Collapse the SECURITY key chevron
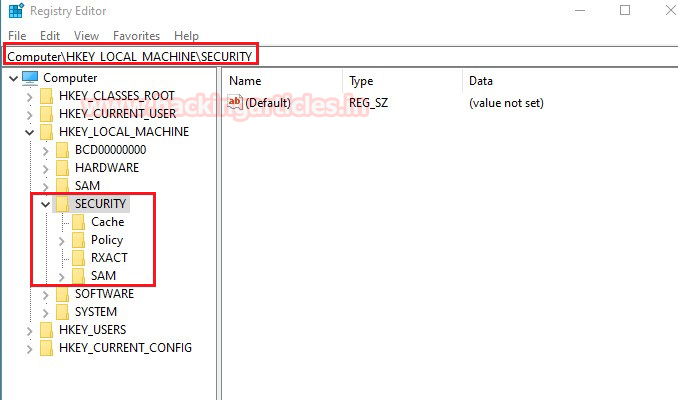 tap(45, 205)
